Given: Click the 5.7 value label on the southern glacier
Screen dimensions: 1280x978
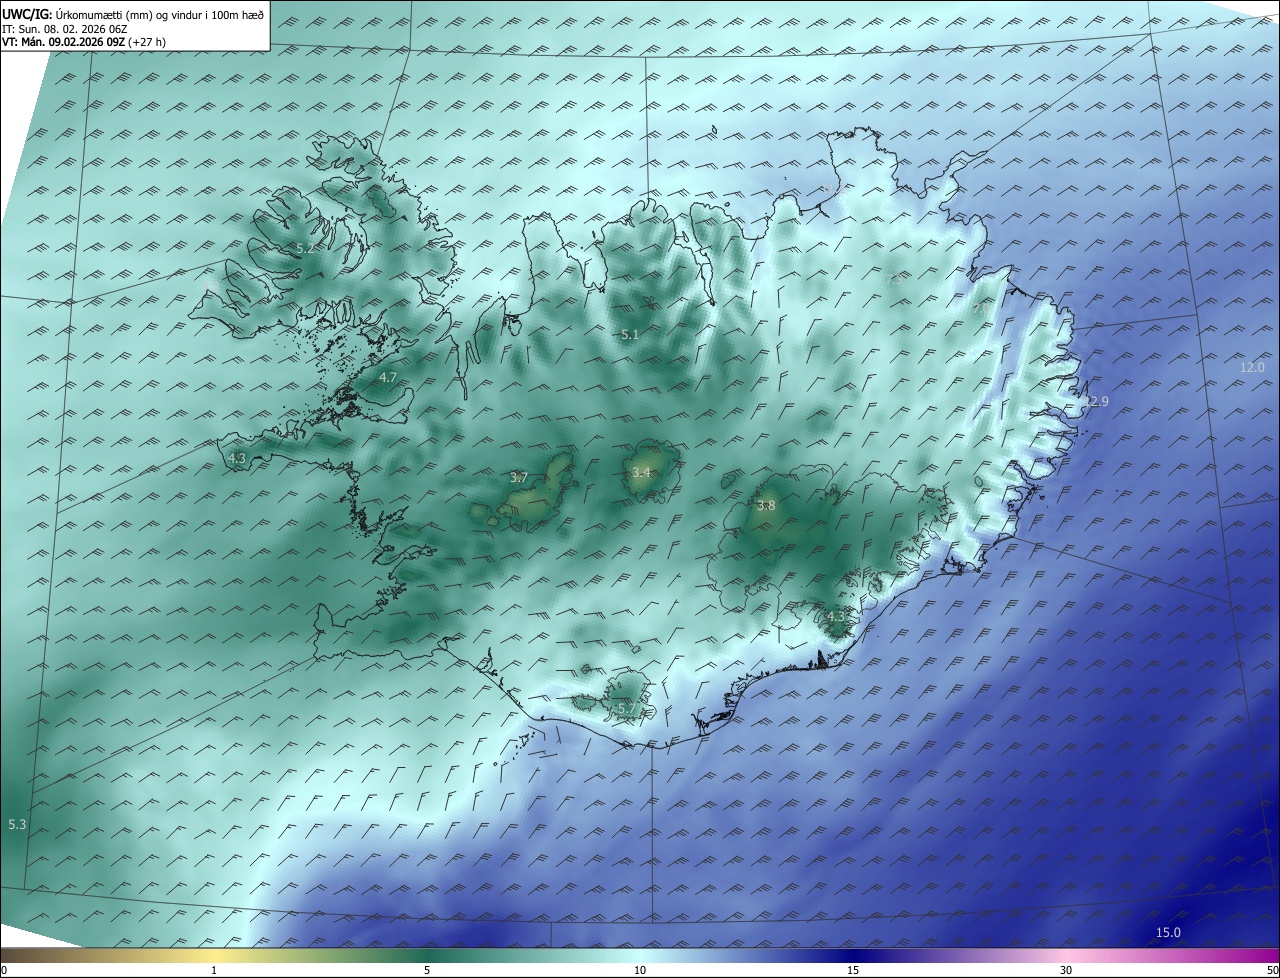Looking at the screenshot, I should pyautogui.click(x=627, y=708).
